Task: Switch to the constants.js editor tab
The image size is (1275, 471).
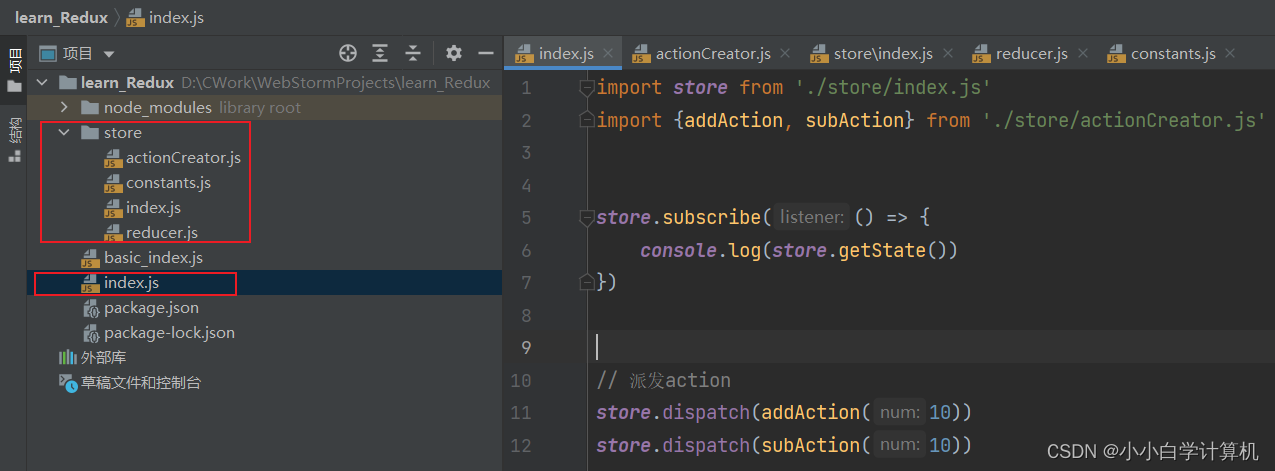Action: click(1173, 53)
